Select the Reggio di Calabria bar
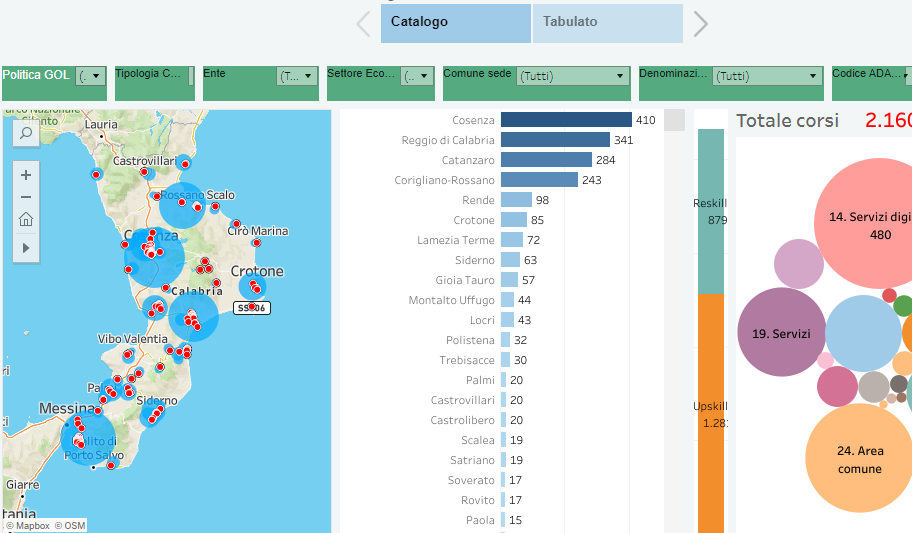The width and height of the screenshot is (912, 533). [555, 140]
